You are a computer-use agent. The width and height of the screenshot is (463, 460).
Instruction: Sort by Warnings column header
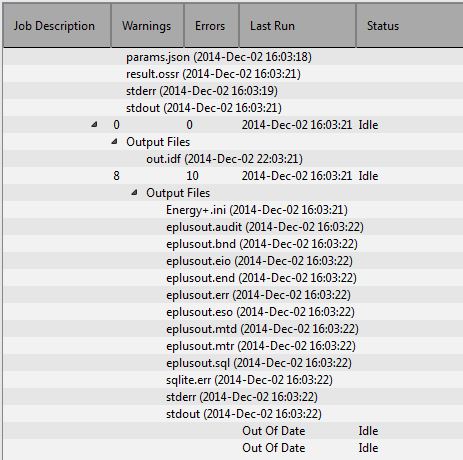[147, 26]
